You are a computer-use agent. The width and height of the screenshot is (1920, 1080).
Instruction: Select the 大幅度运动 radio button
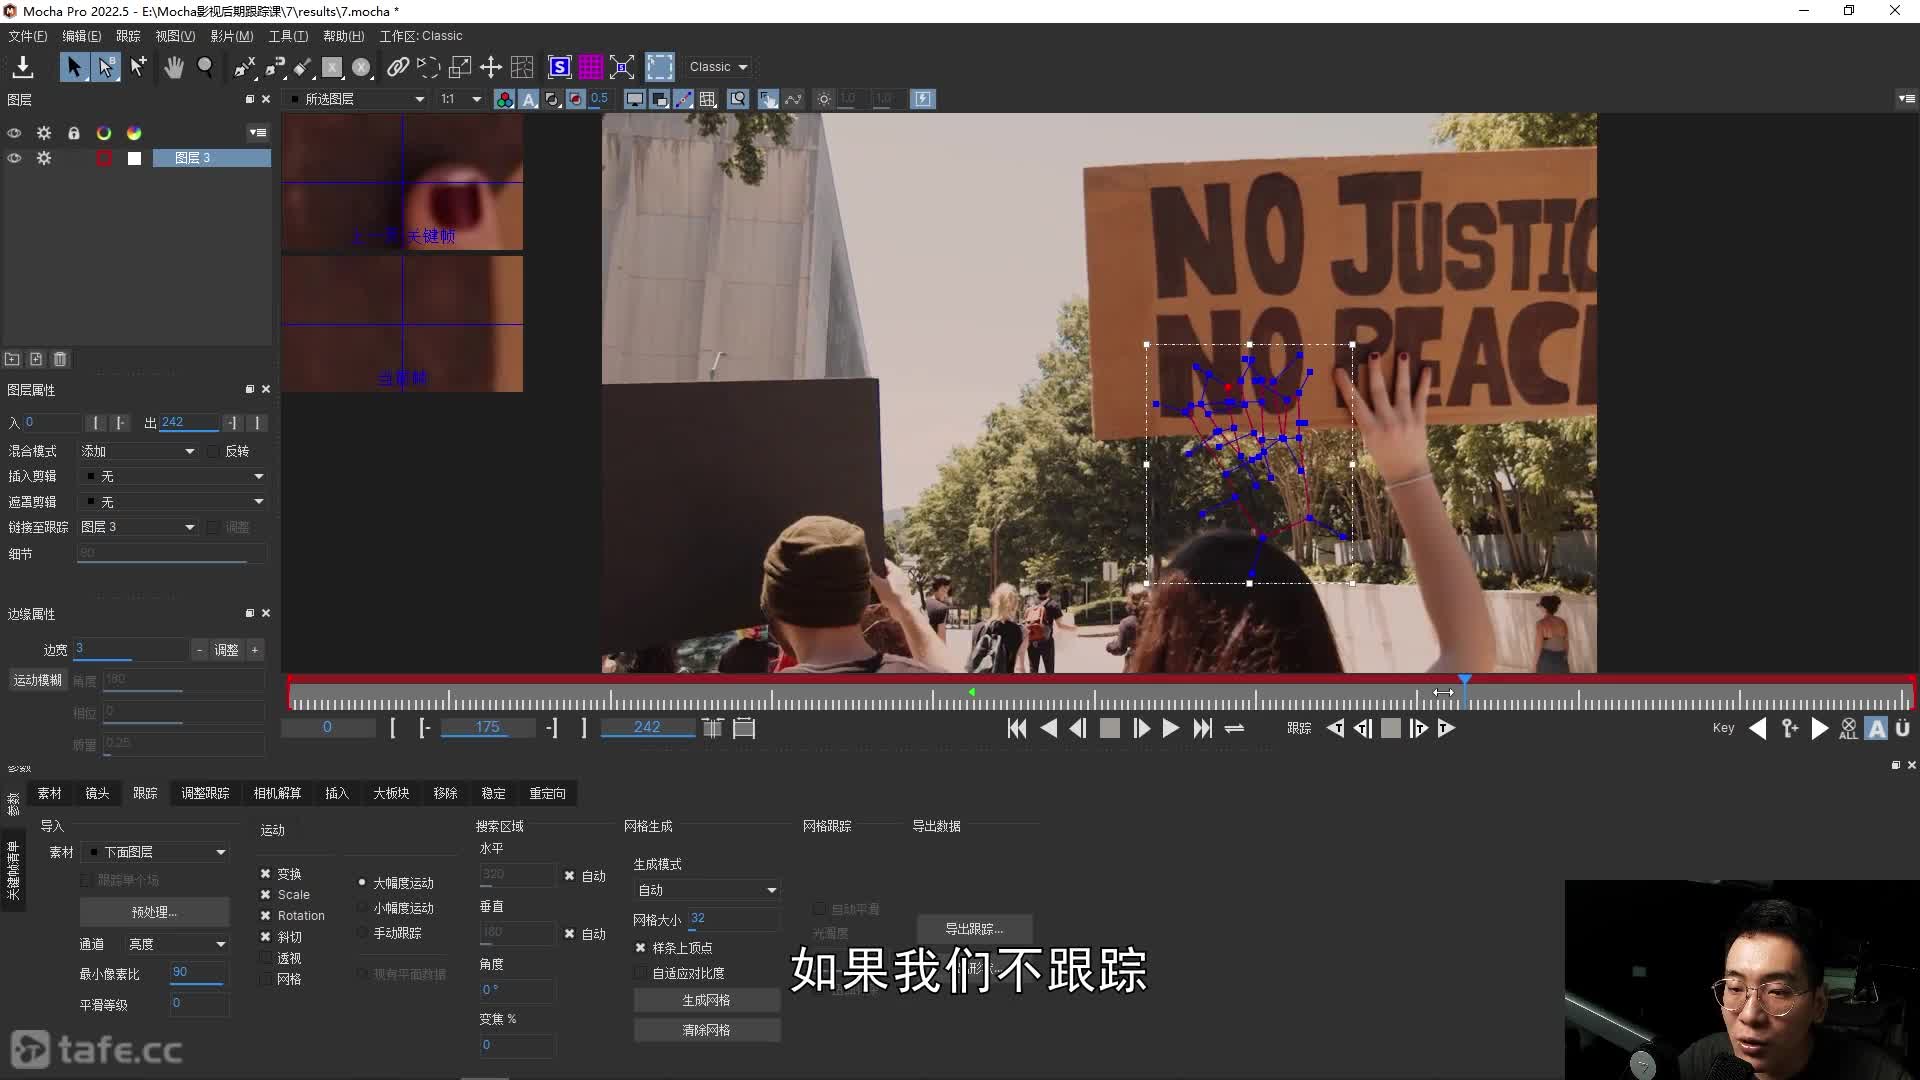(x=362, y=883)
